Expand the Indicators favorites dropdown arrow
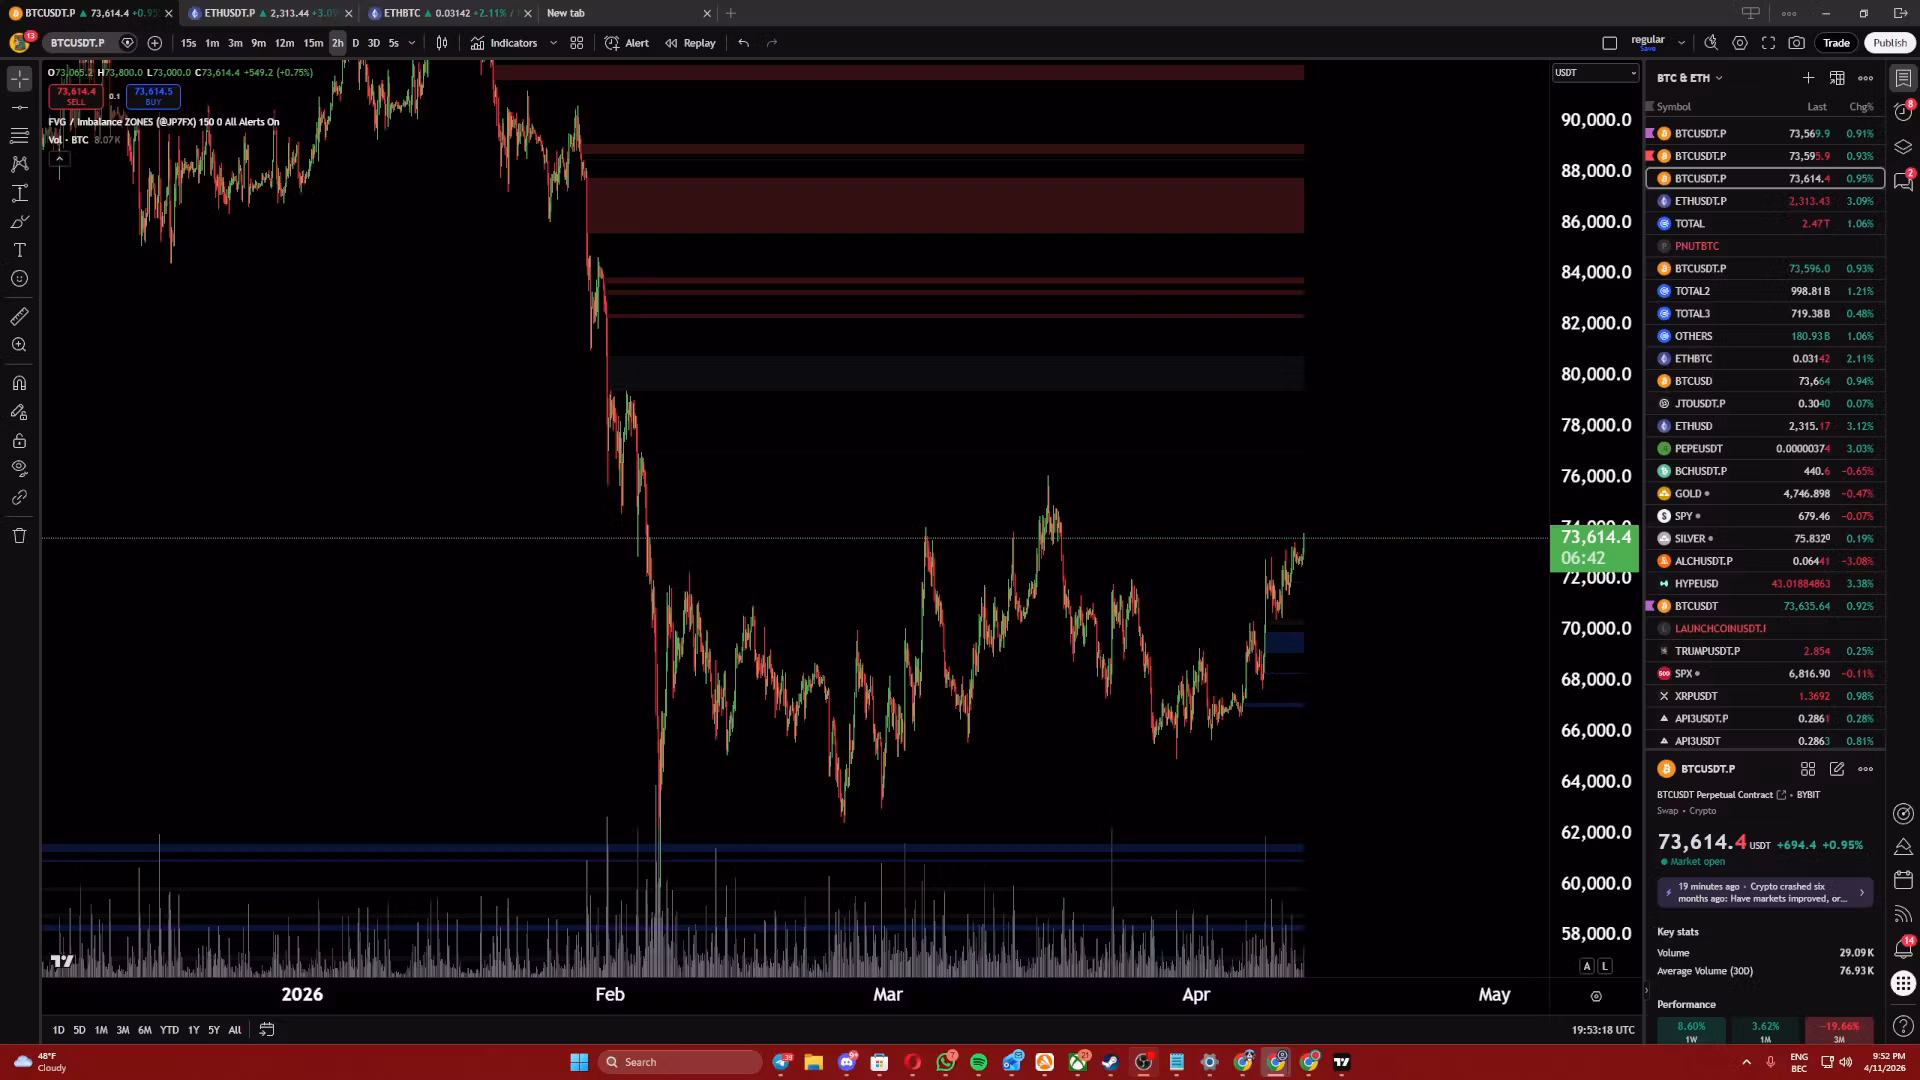Viewport: 1920px width, 1080px height. (553, 43)
